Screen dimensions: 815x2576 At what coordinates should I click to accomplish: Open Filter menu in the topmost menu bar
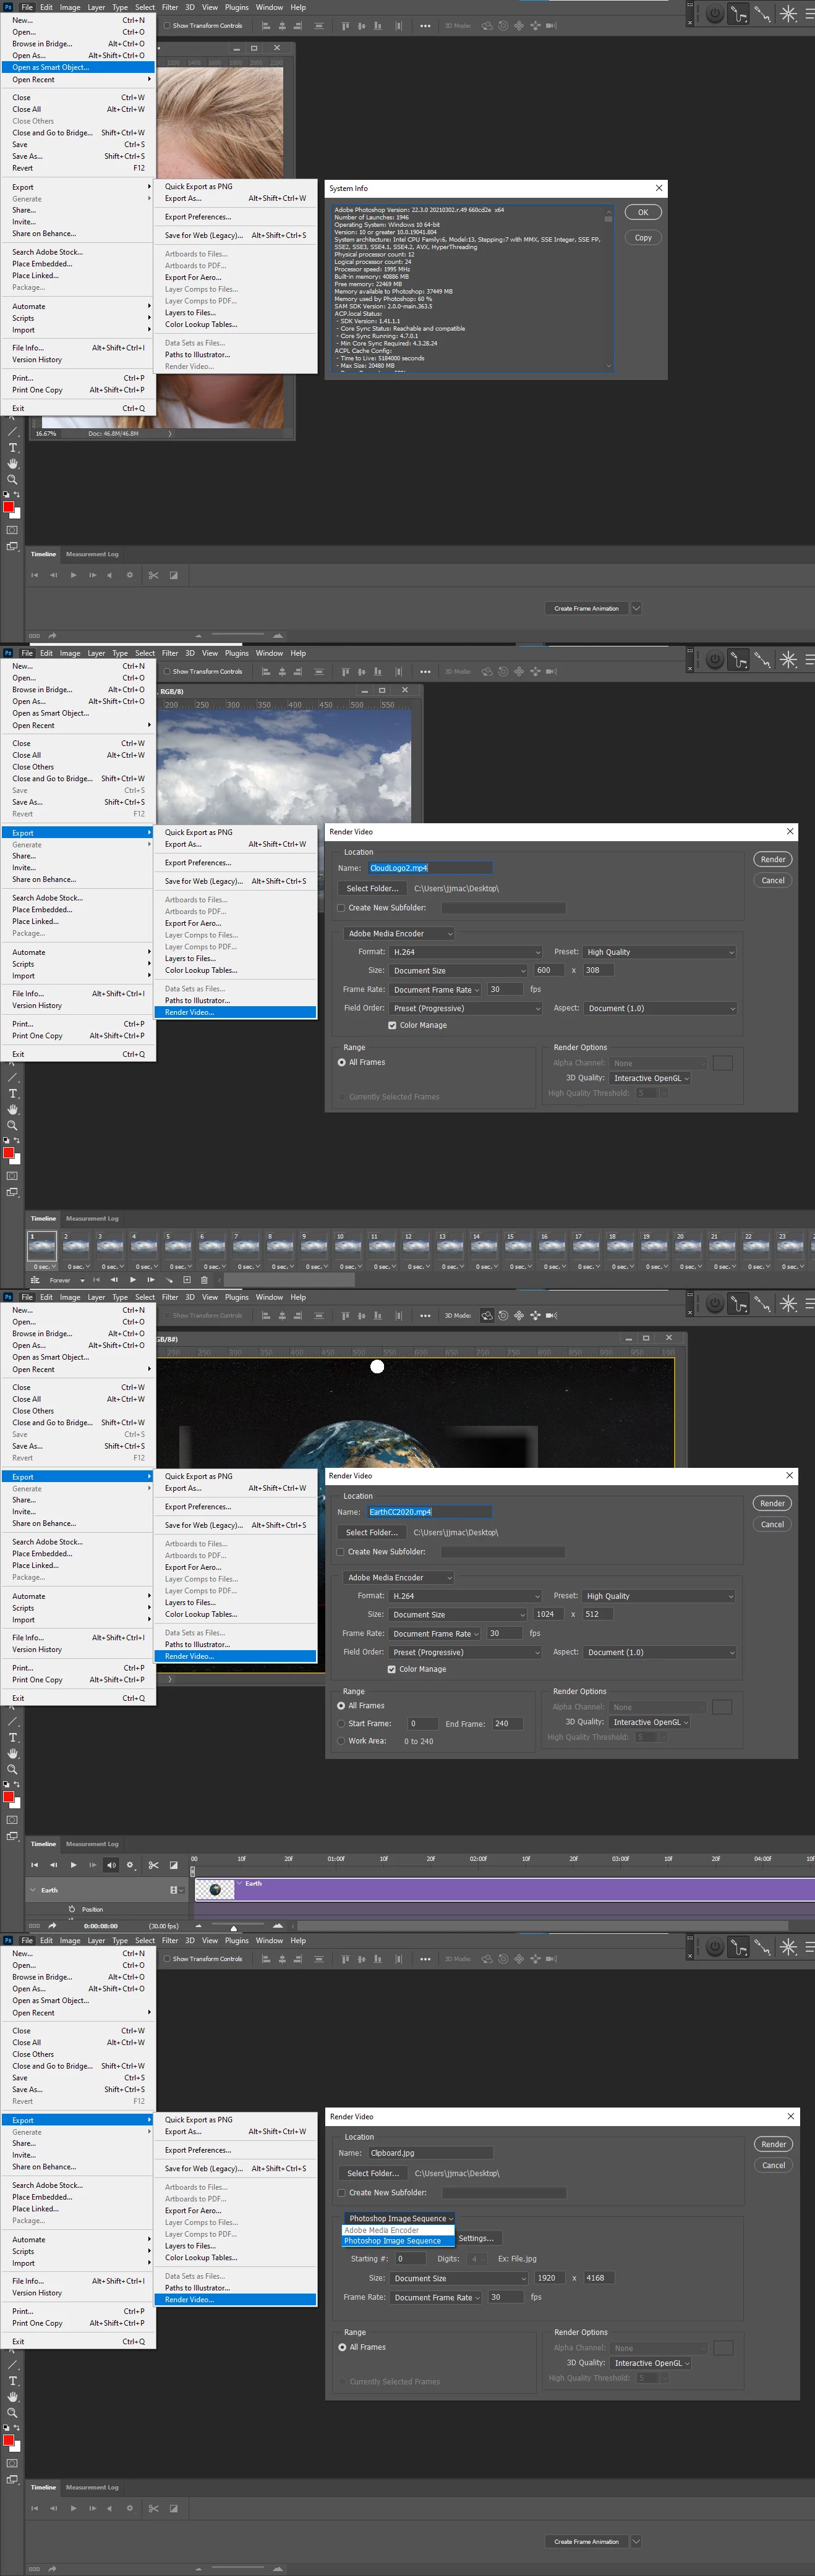click(170, 7)
